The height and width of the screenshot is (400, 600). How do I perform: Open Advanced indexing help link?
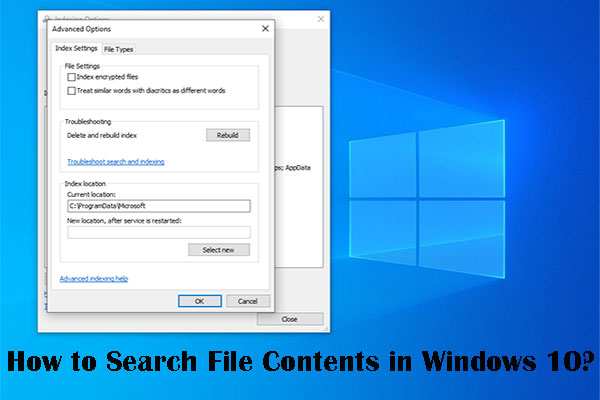[x=94, y=279]
